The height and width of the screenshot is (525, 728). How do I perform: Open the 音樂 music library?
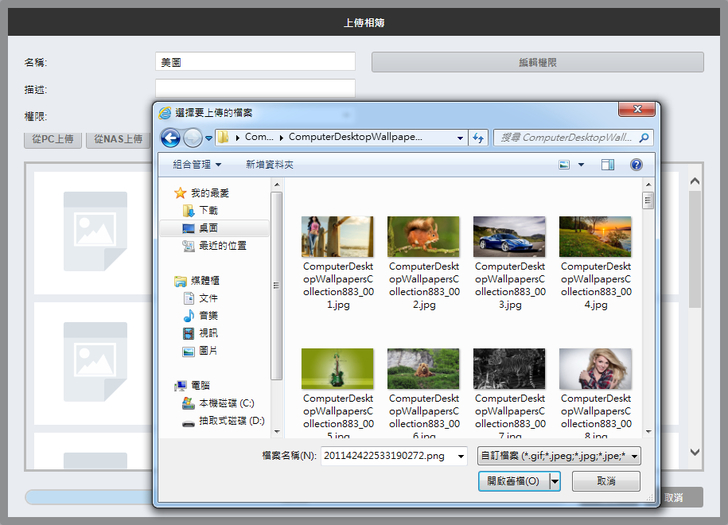201,316
